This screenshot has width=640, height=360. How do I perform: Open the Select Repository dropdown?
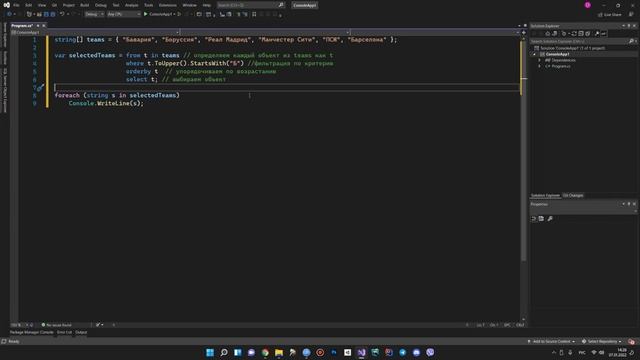pyautogui.click(x=602, y=341)
